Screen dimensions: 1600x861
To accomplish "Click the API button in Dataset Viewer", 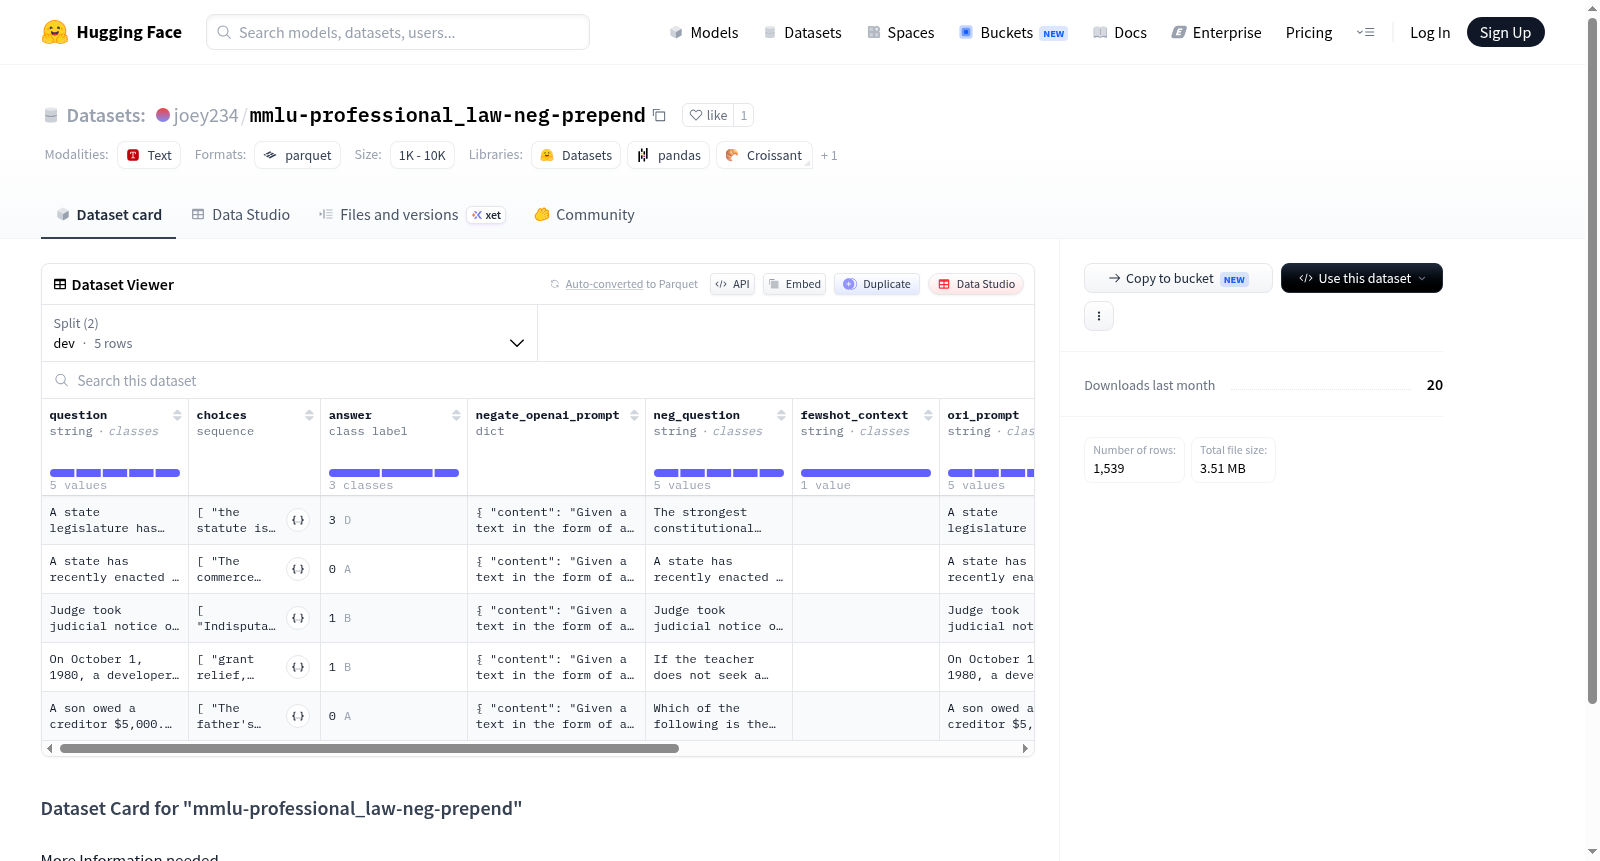I will [732, 284].
